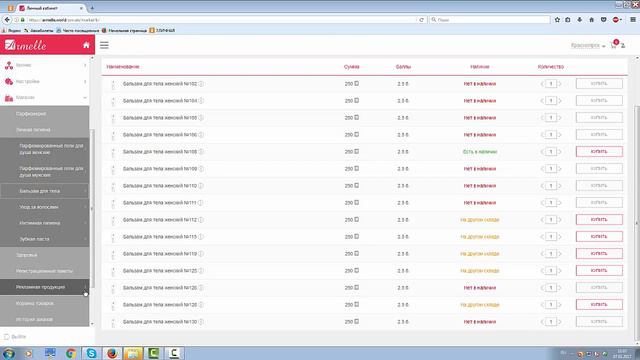
Task: Select the Зубная паста submenu
Action: tap(44, 239)
